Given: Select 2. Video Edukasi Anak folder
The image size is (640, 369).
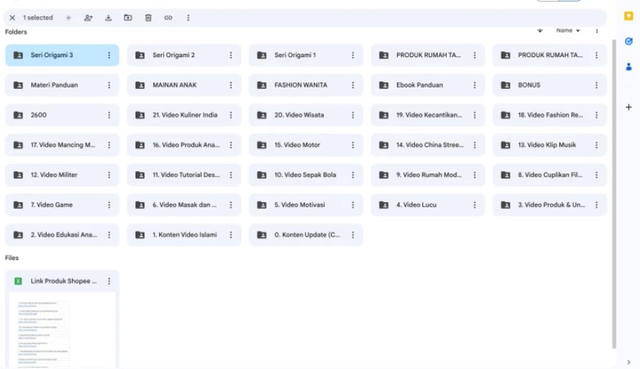Looking at the screenshot, I should [62, 235].
